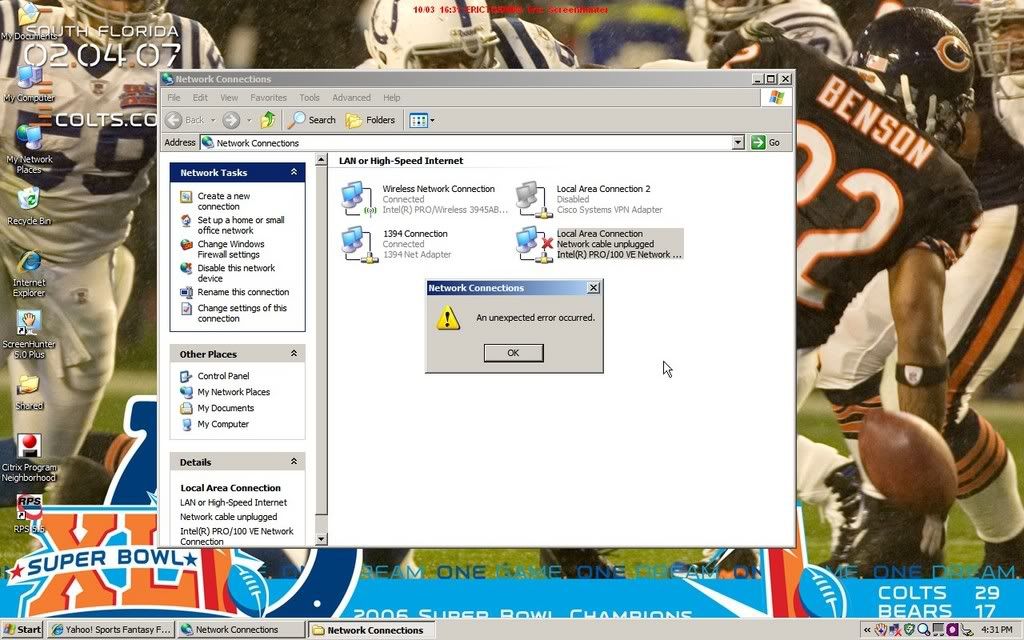Click Create a new connection
This screenshot has height=640, width=1024.
pos(223,201)
